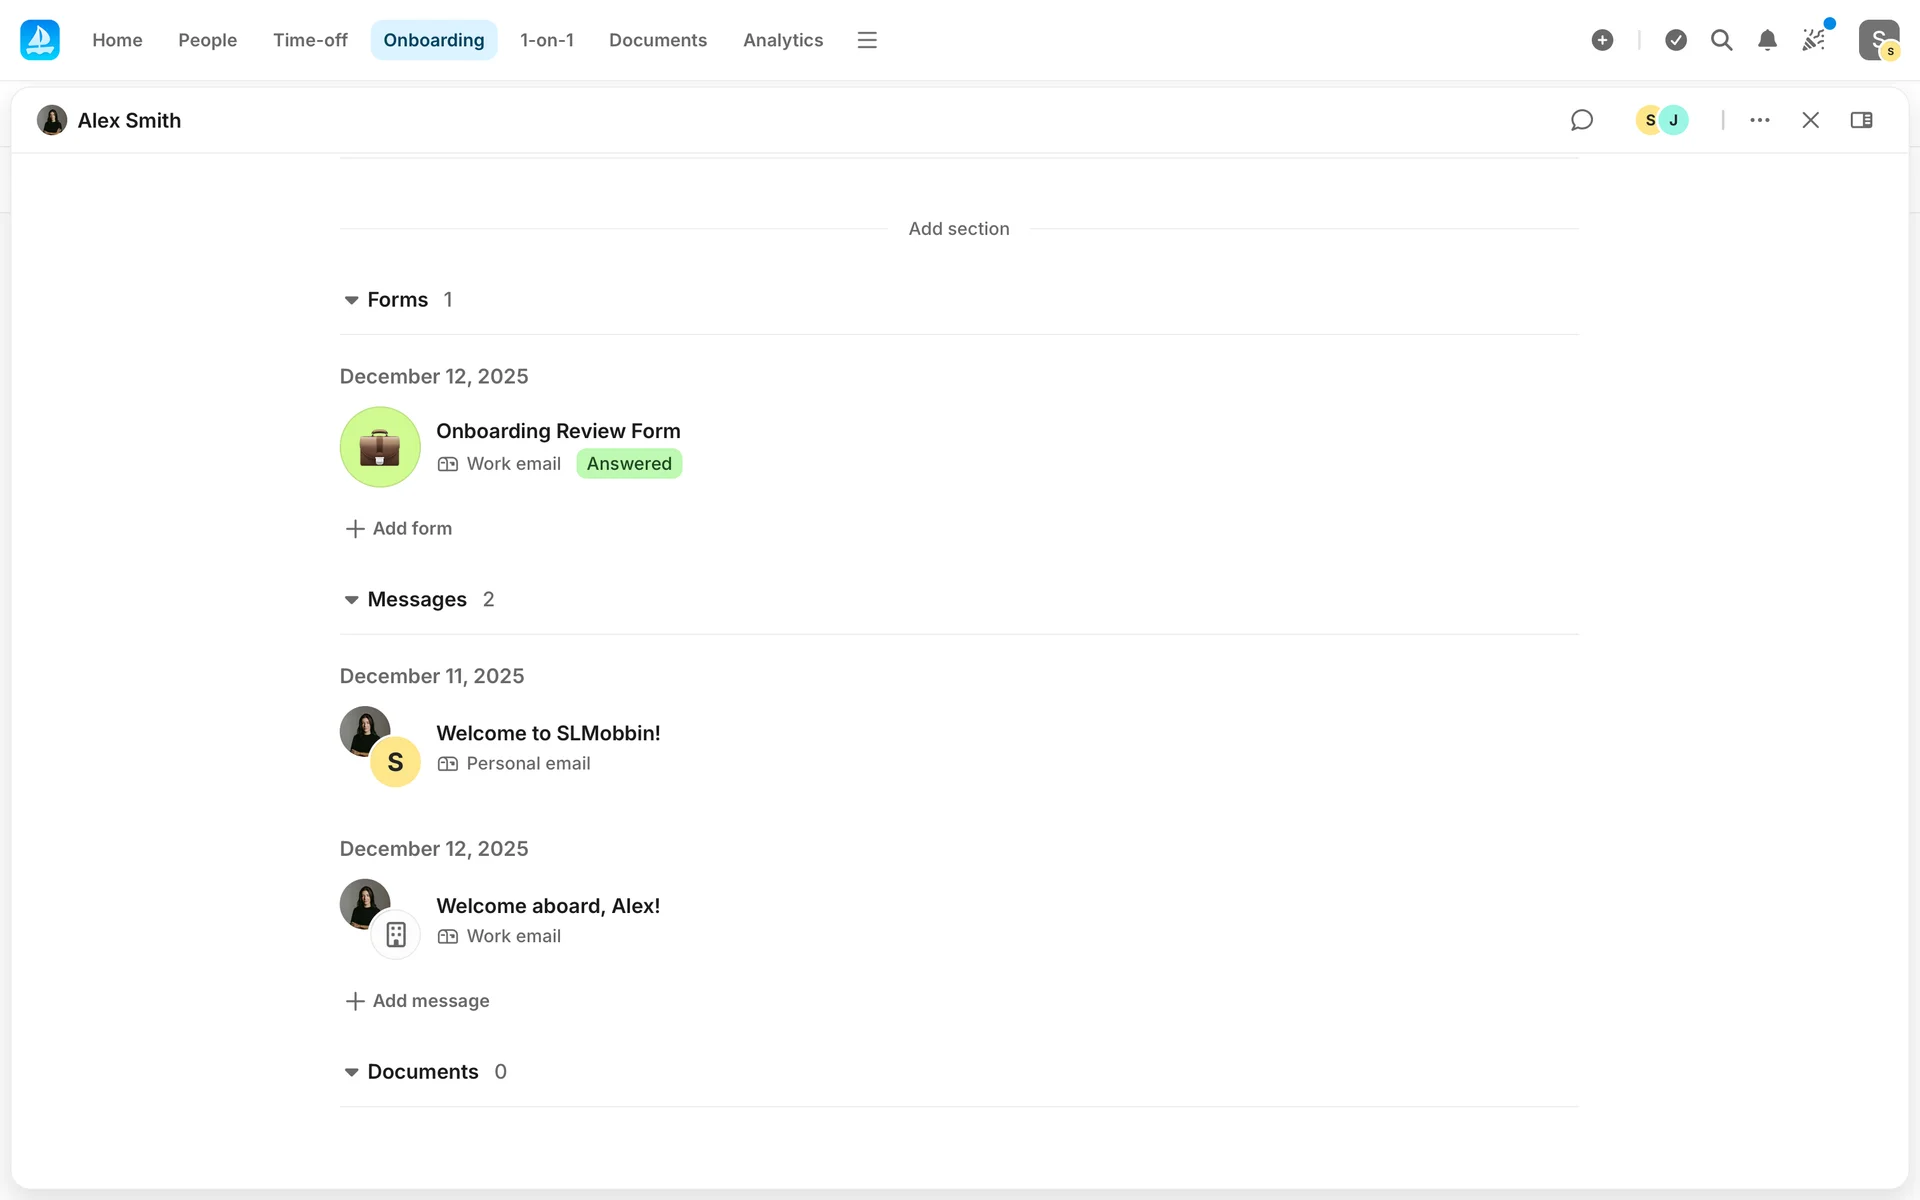Screen dimensions: 1920x1200
Task: Click Add section divider
Action: click(x=958, y=229)
